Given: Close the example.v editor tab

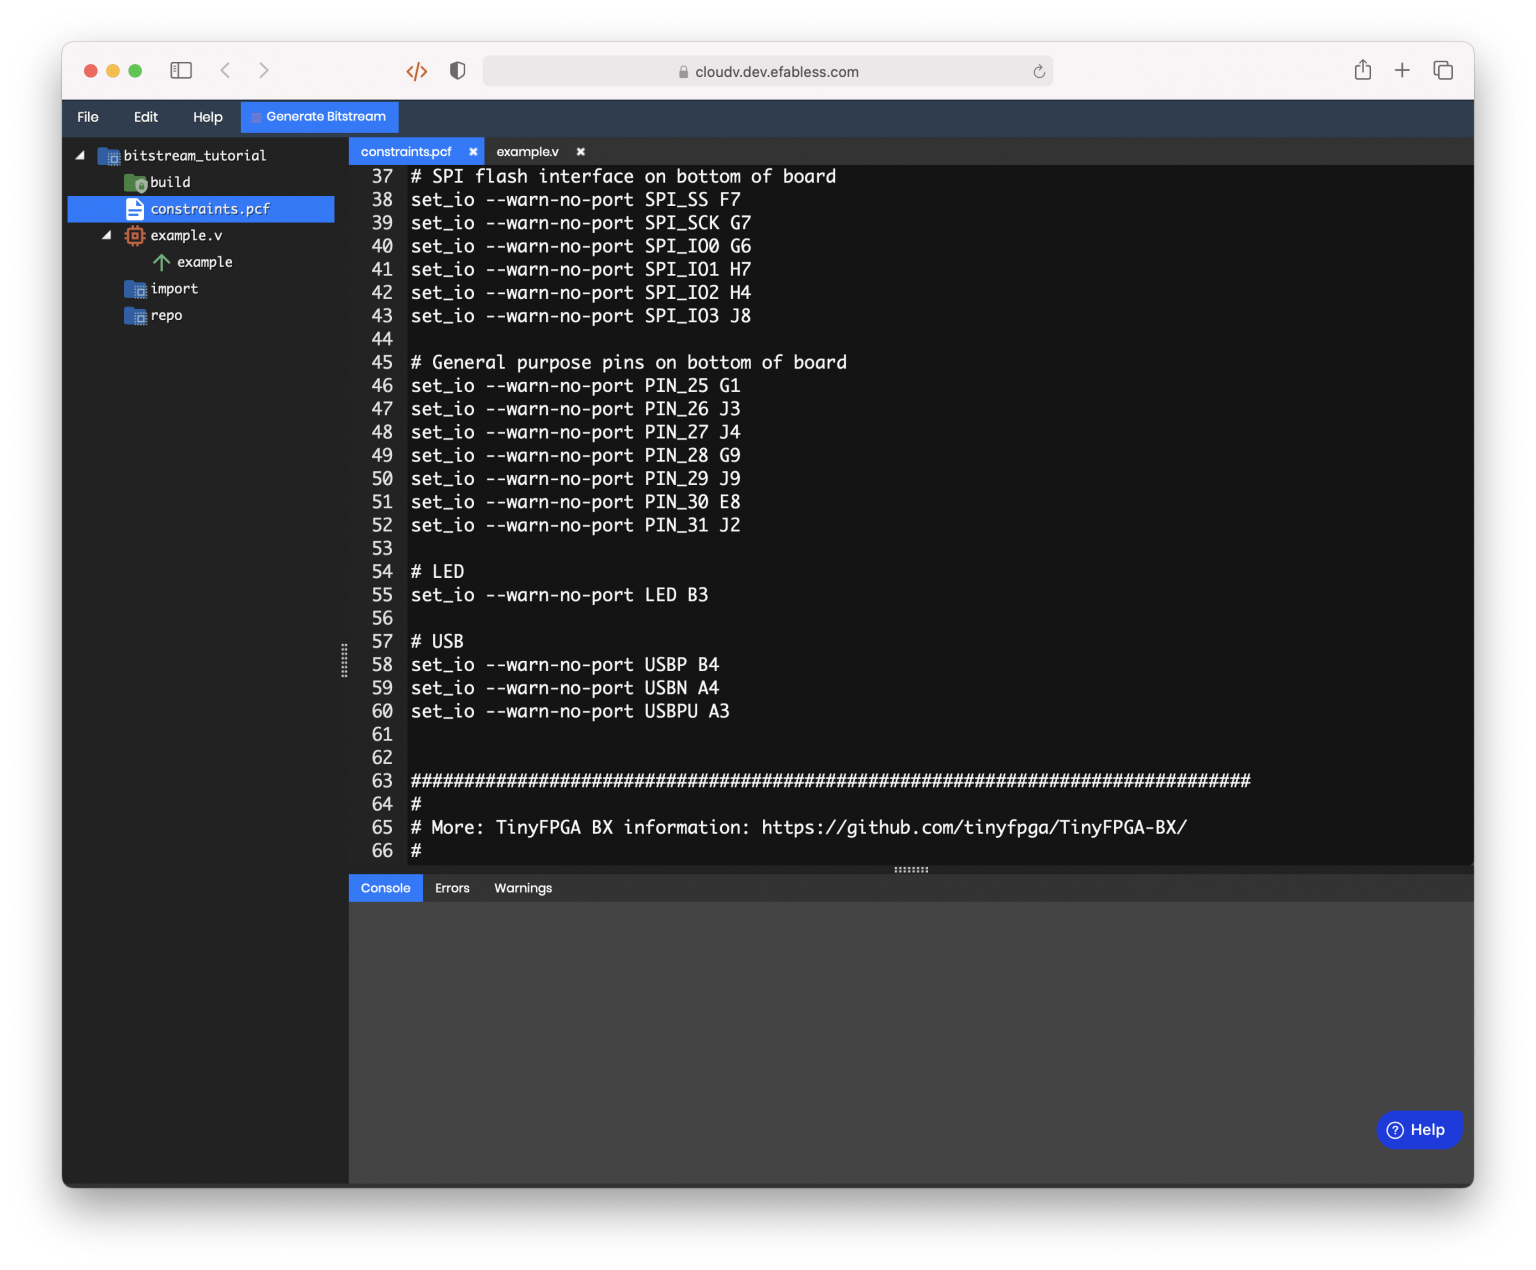Looking at the screenshot, I should (580, 152).
